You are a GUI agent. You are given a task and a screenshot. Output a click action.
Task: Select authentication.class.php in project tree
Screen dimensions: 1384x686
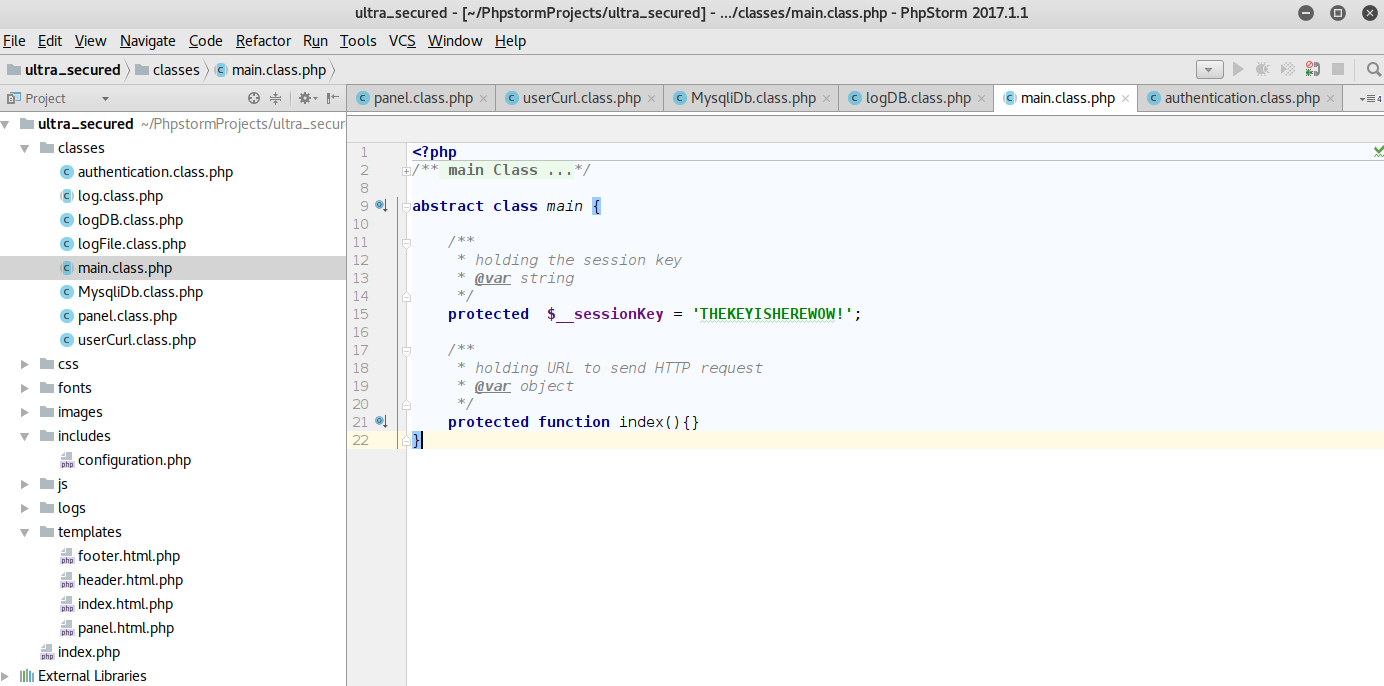click(155, 172)
